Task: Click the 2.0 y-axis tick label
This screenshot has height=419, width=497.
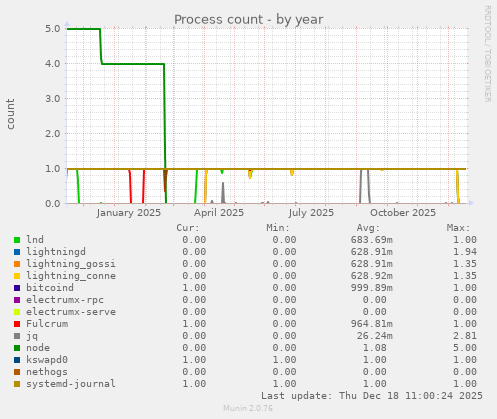Action: coord(53,134)
